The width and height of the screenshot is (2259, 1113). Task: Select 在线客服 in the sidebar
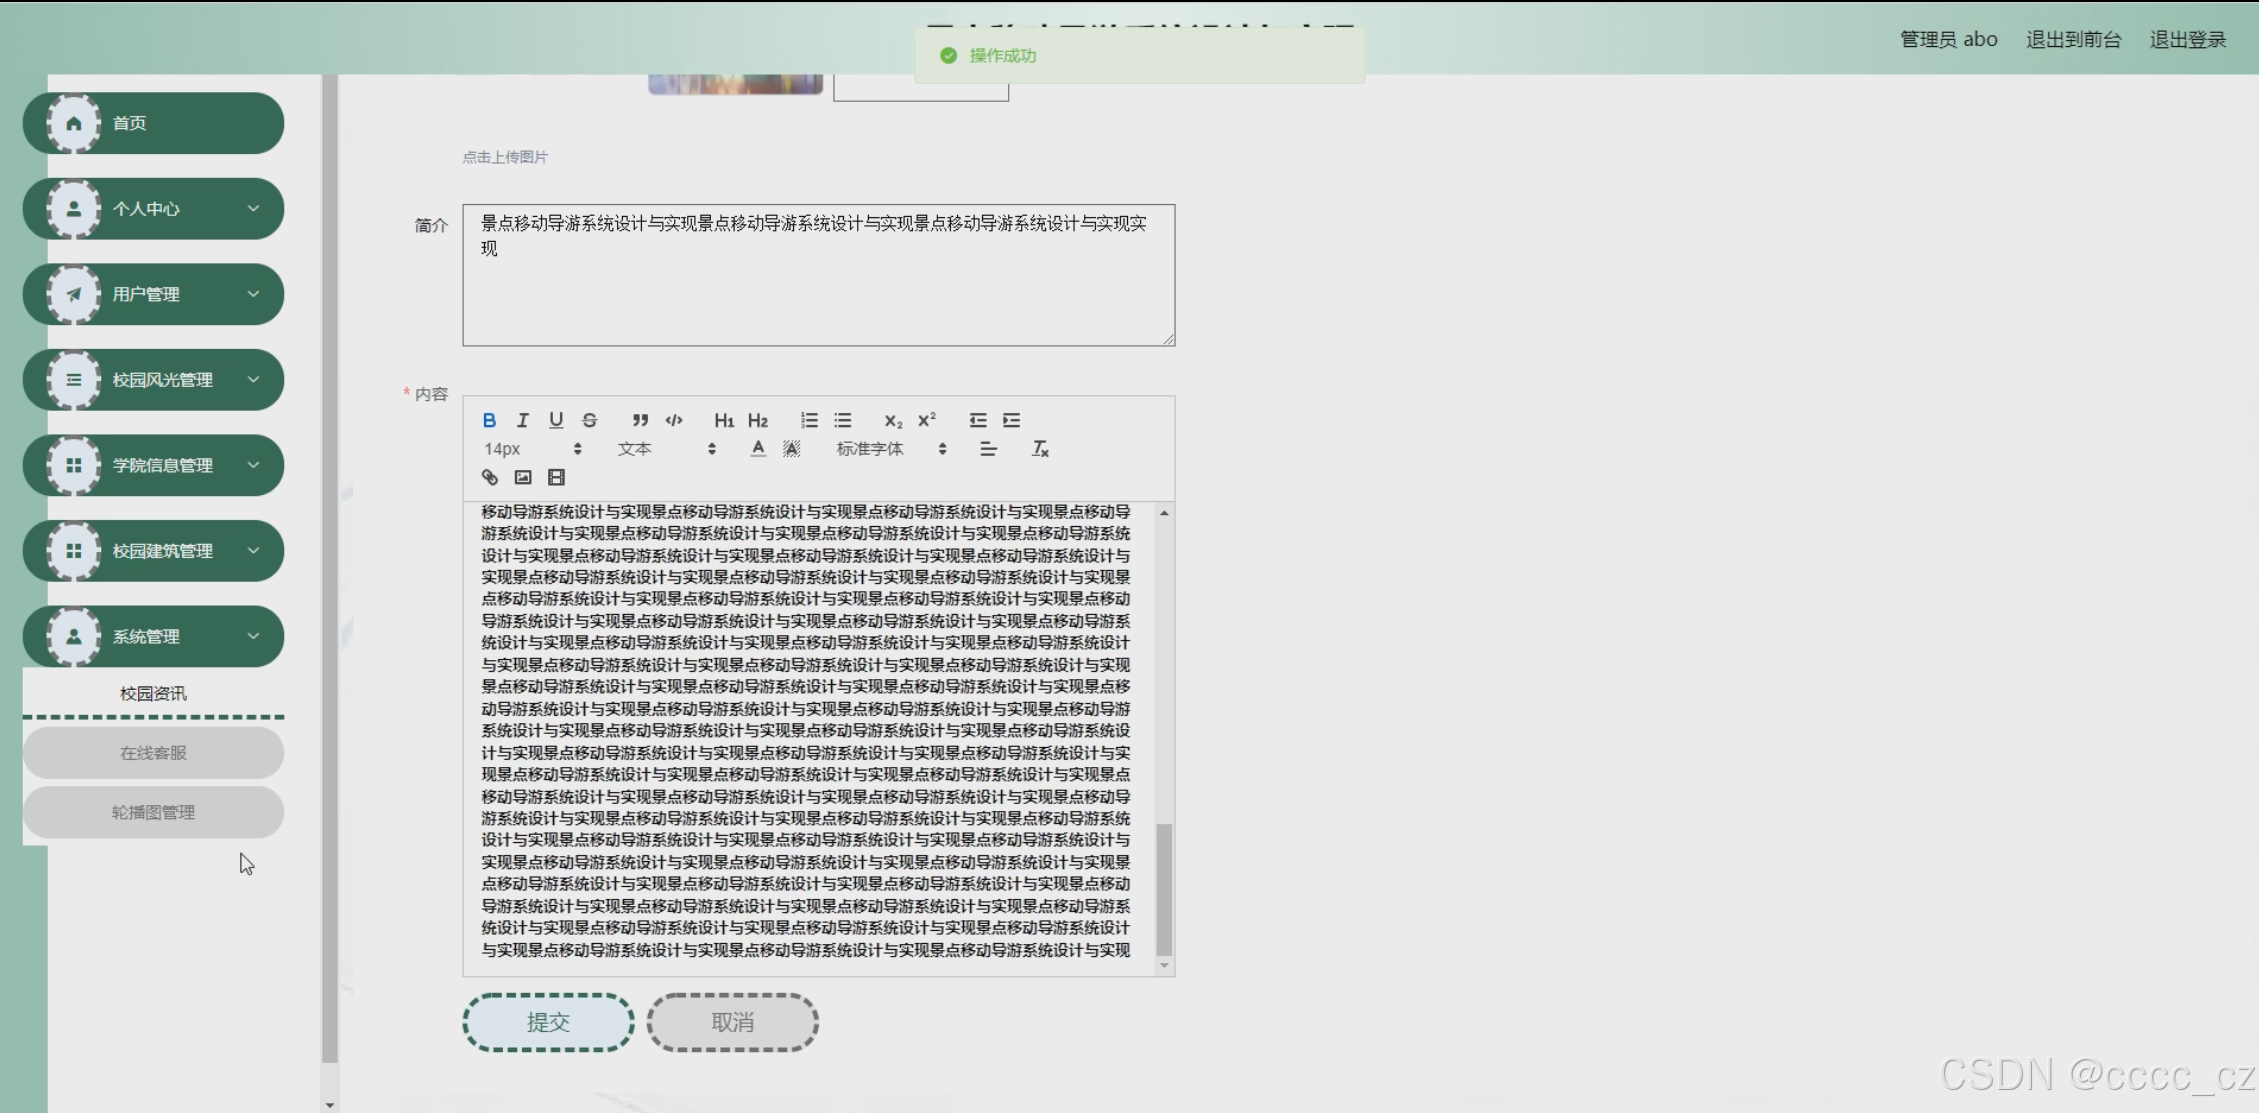153,753
